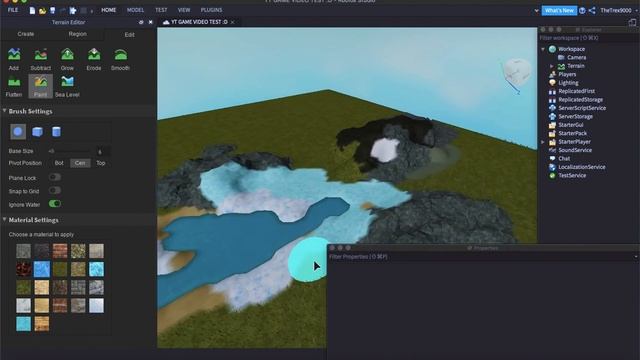Pick the red-black Cracked Lava material swatch
The image size is (640, 360).
(23, 269)
